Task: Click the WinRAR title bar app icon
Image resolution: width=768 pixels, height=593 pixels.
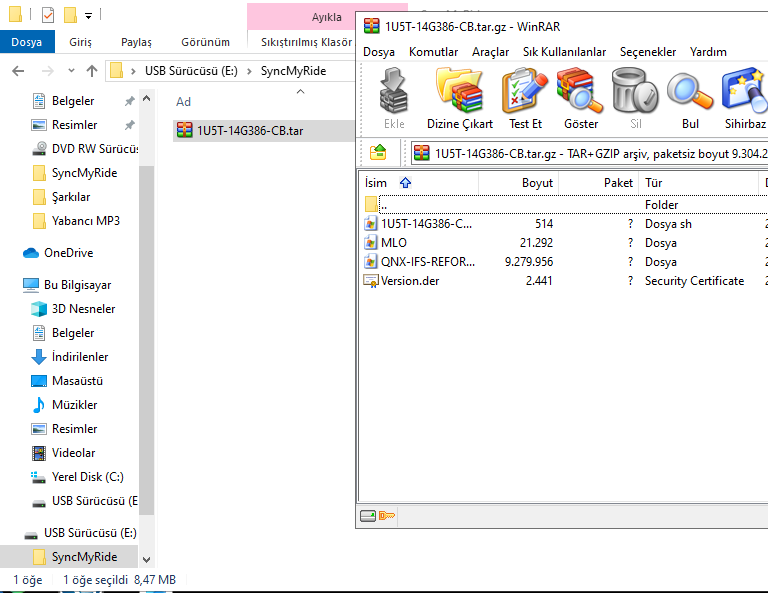Action: coord(371,25)
